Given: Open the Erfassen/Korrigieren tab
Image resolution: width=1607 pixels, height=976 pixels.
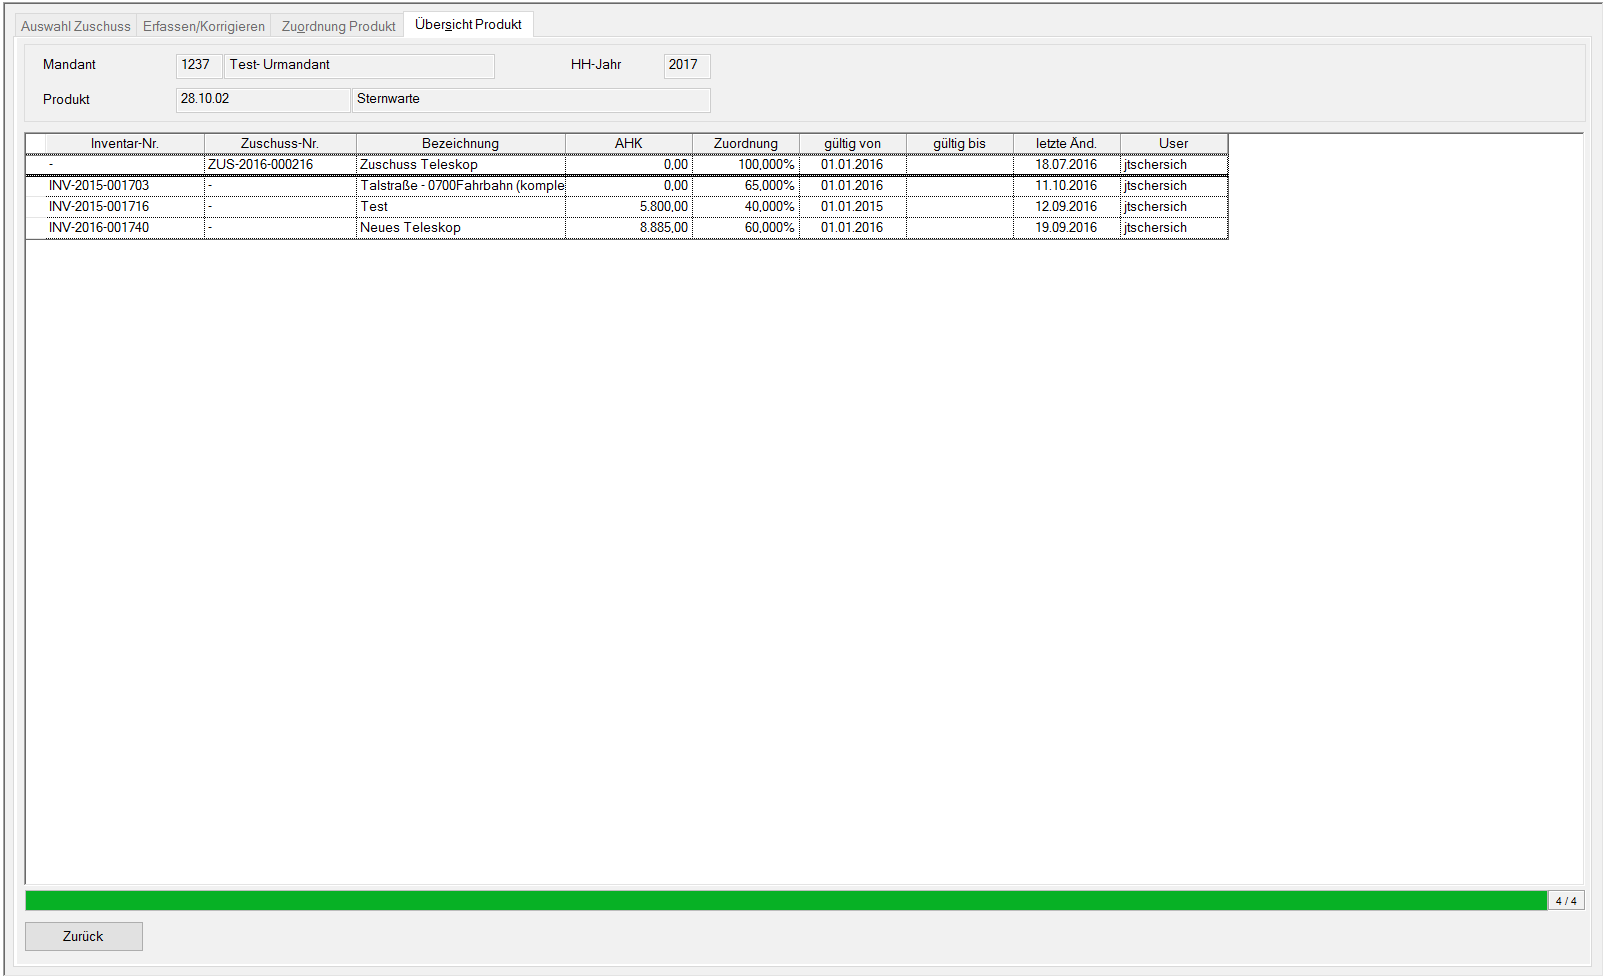Looking at the screenshot, I should point(204,26).
